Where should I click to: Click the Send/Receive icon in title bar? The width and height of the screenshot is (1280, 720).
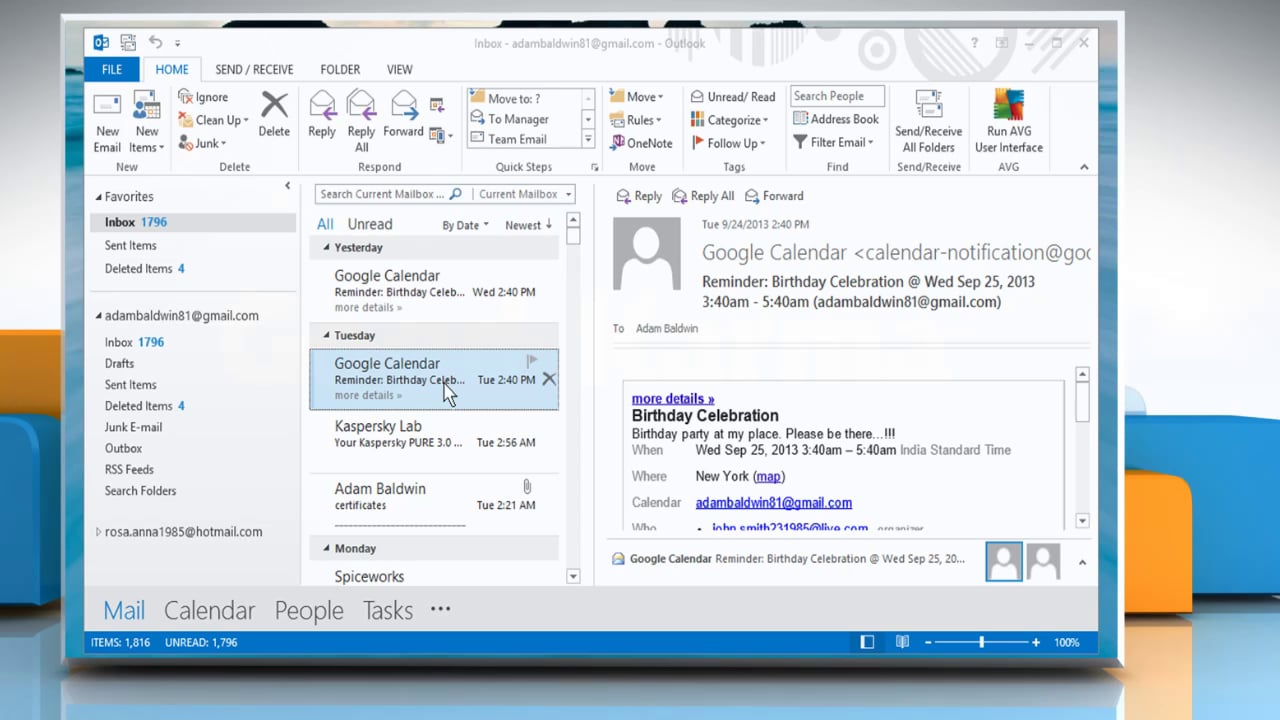[128, 42]
